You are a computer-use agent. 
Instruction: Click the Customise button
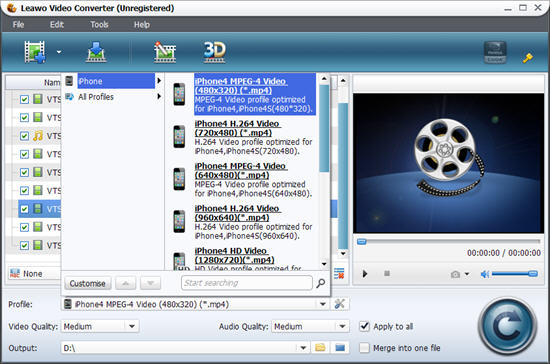[x=87, y=283]
